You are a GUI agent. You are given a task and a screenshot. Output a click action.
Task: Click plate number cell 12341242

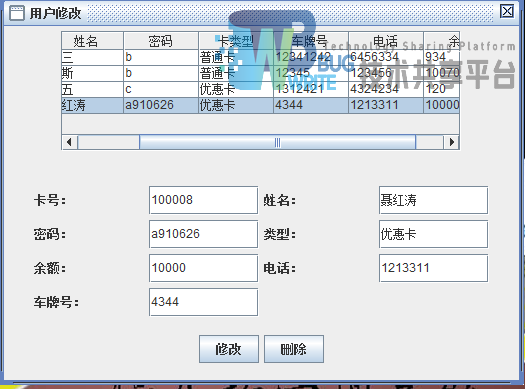pyautogui.click(x=311, y=57)
